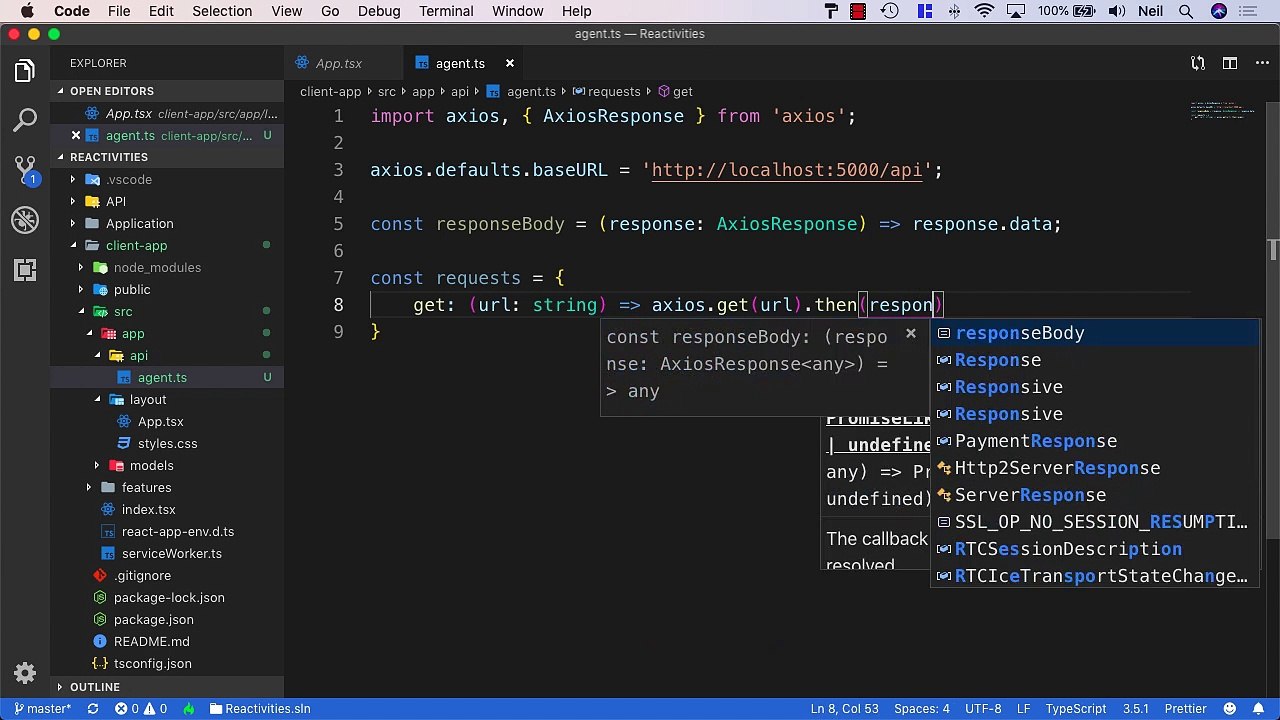
Task: Click master branch in status bar
Action: (x=43, y=709)
